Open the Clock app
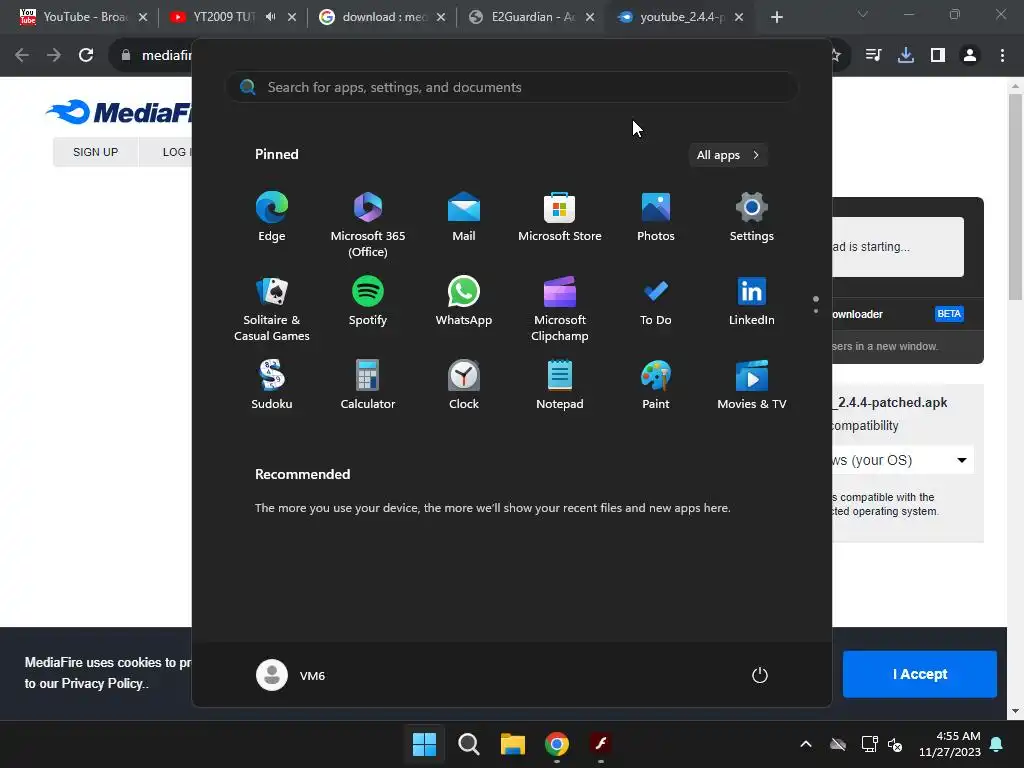 pyautogui.click(x=464, y=385)
